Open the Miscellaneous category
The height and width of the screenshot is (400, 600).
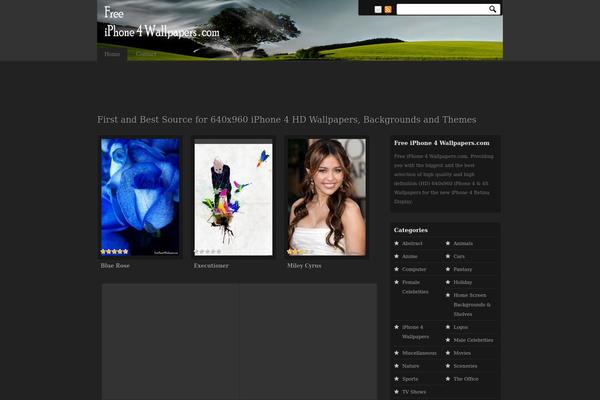pyautogui.click(x=419, y=353)
